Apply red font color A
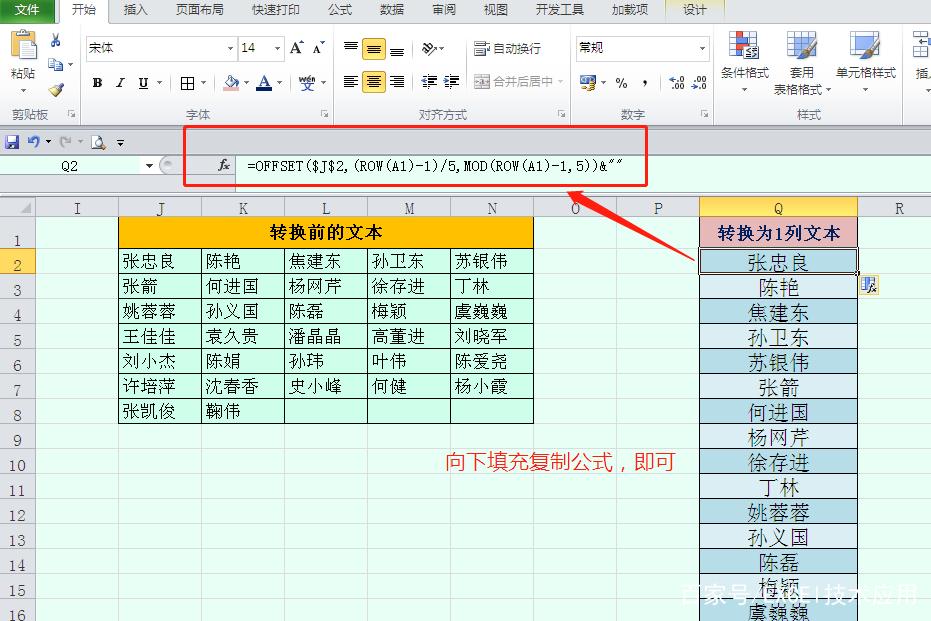The image size is (931, 621). click(264, 83)
